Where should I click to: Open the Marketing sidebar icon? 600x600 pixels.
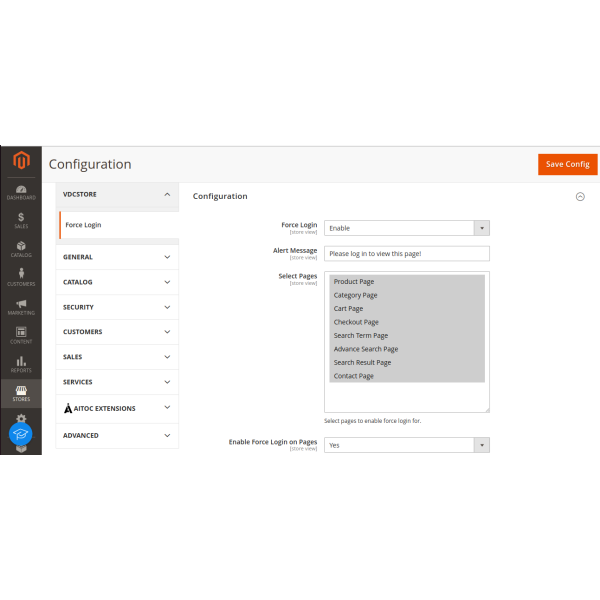pos(21,306)
